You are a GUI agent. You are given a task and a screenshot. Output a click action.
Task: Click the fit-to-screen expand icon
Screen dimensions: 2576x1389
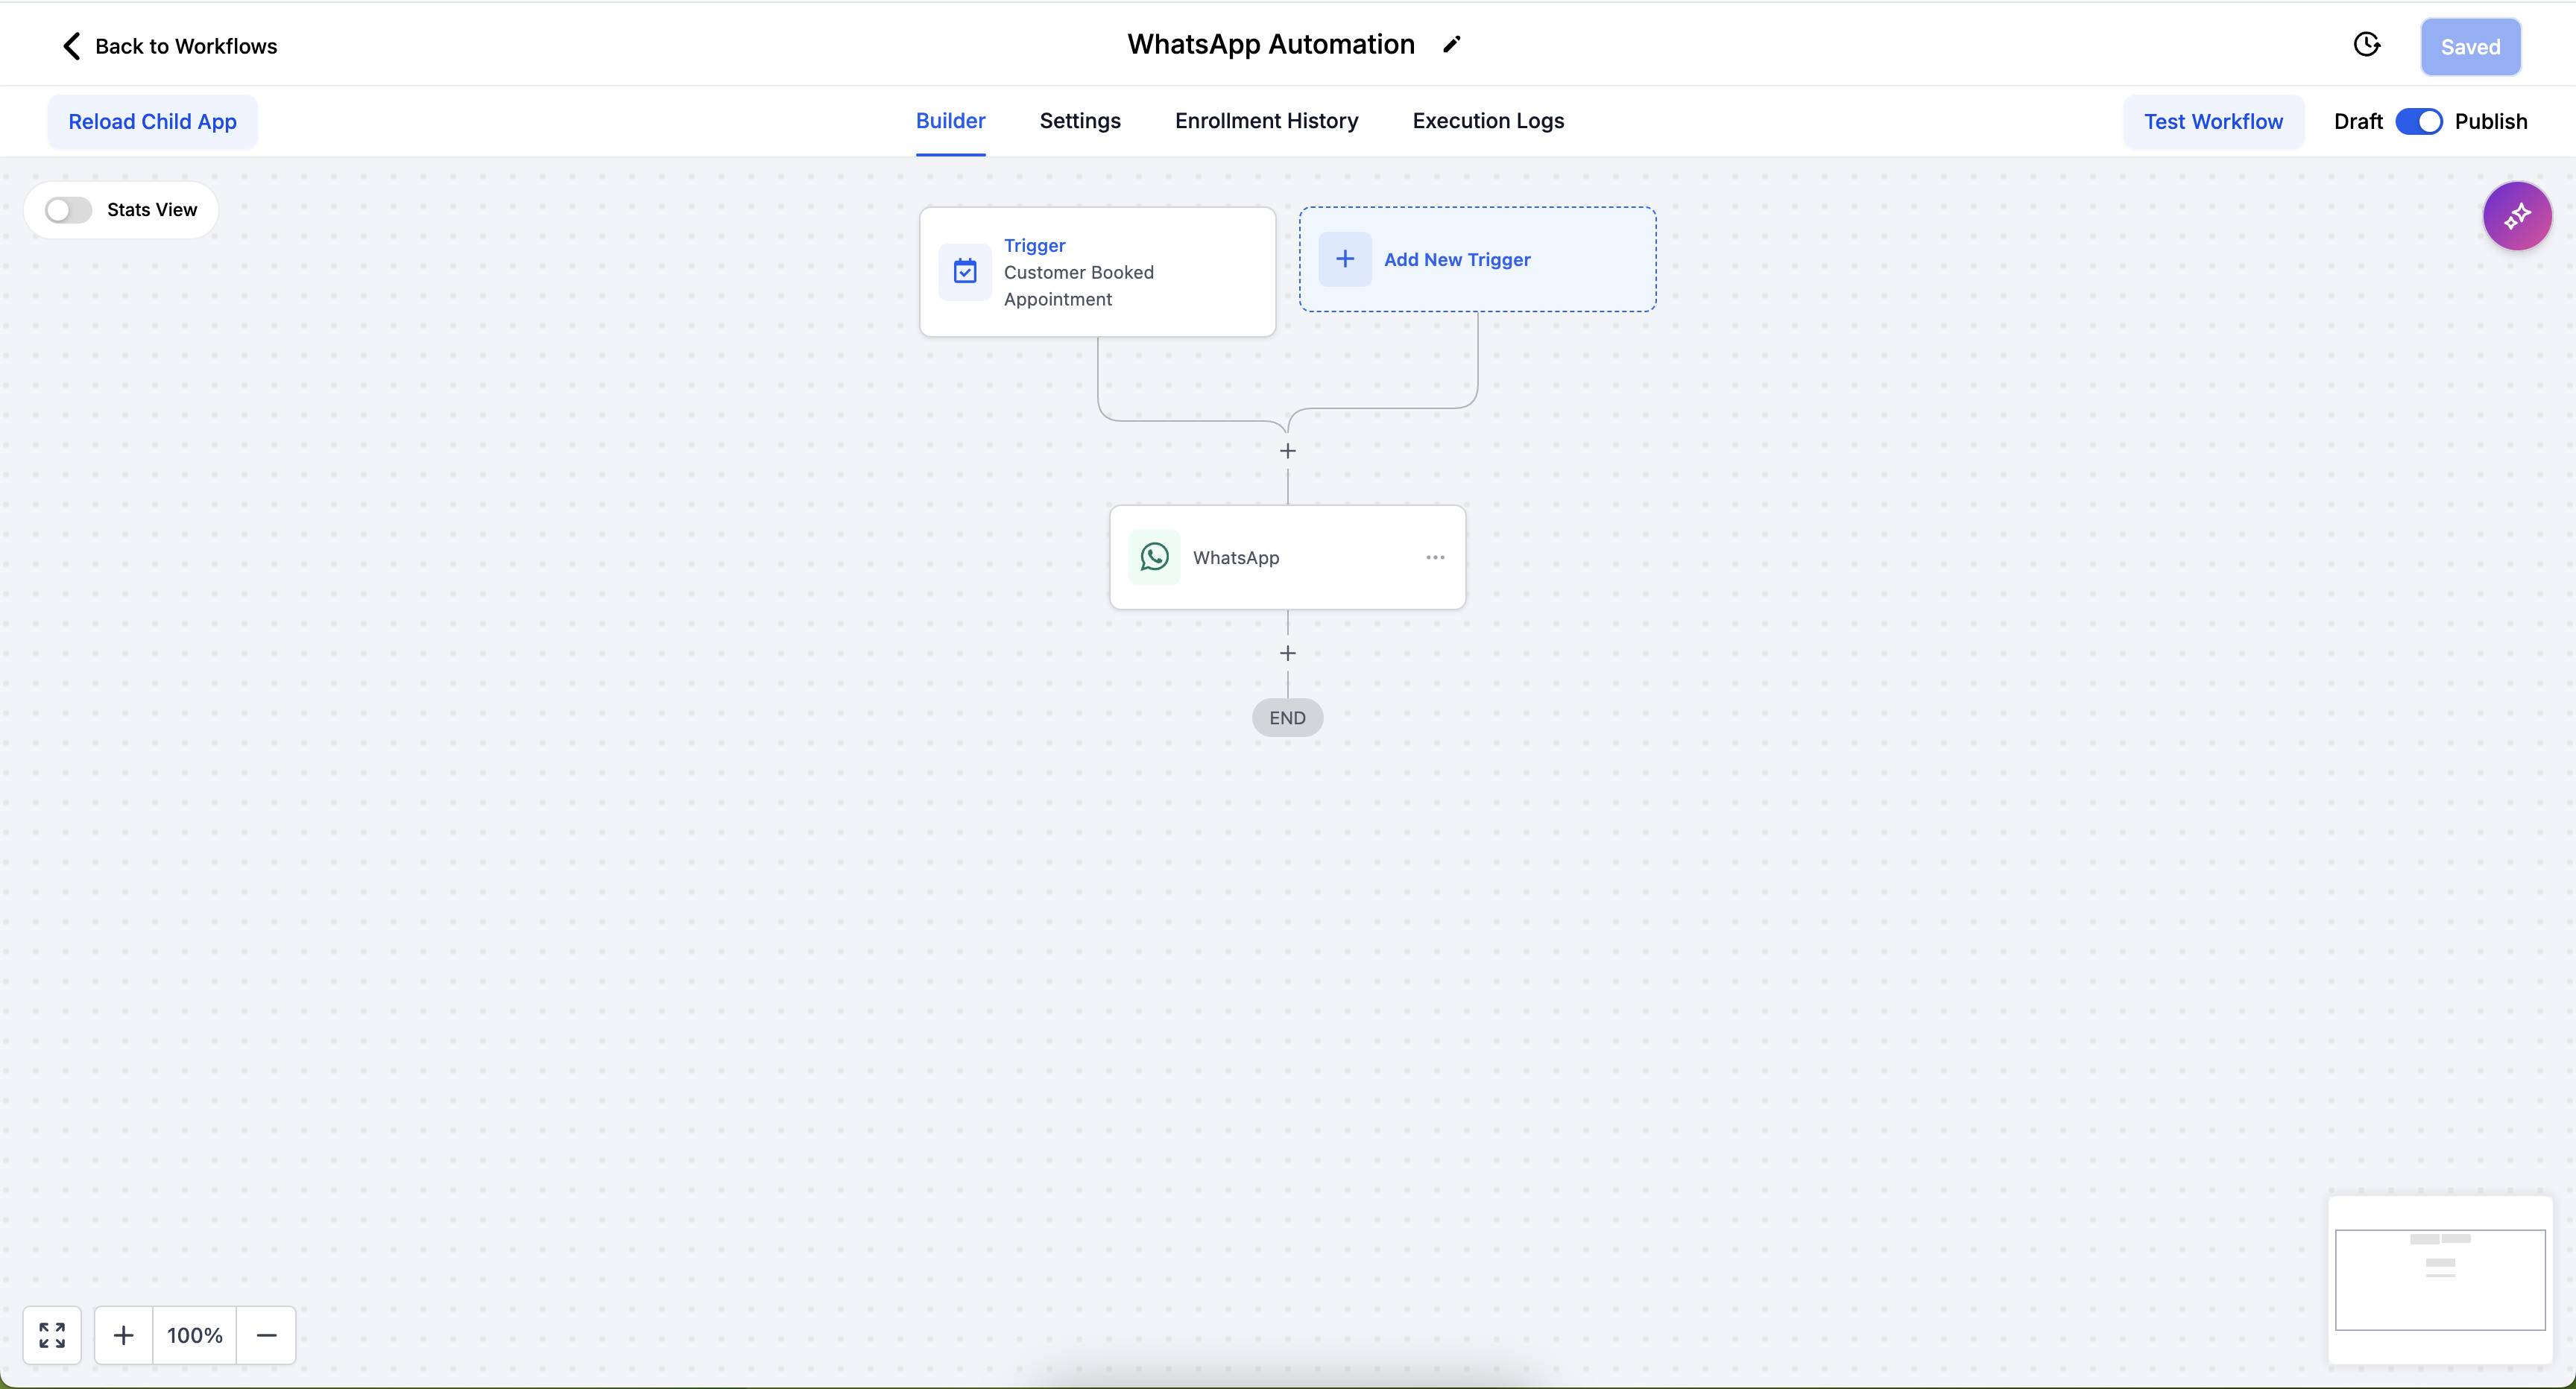52,1335
